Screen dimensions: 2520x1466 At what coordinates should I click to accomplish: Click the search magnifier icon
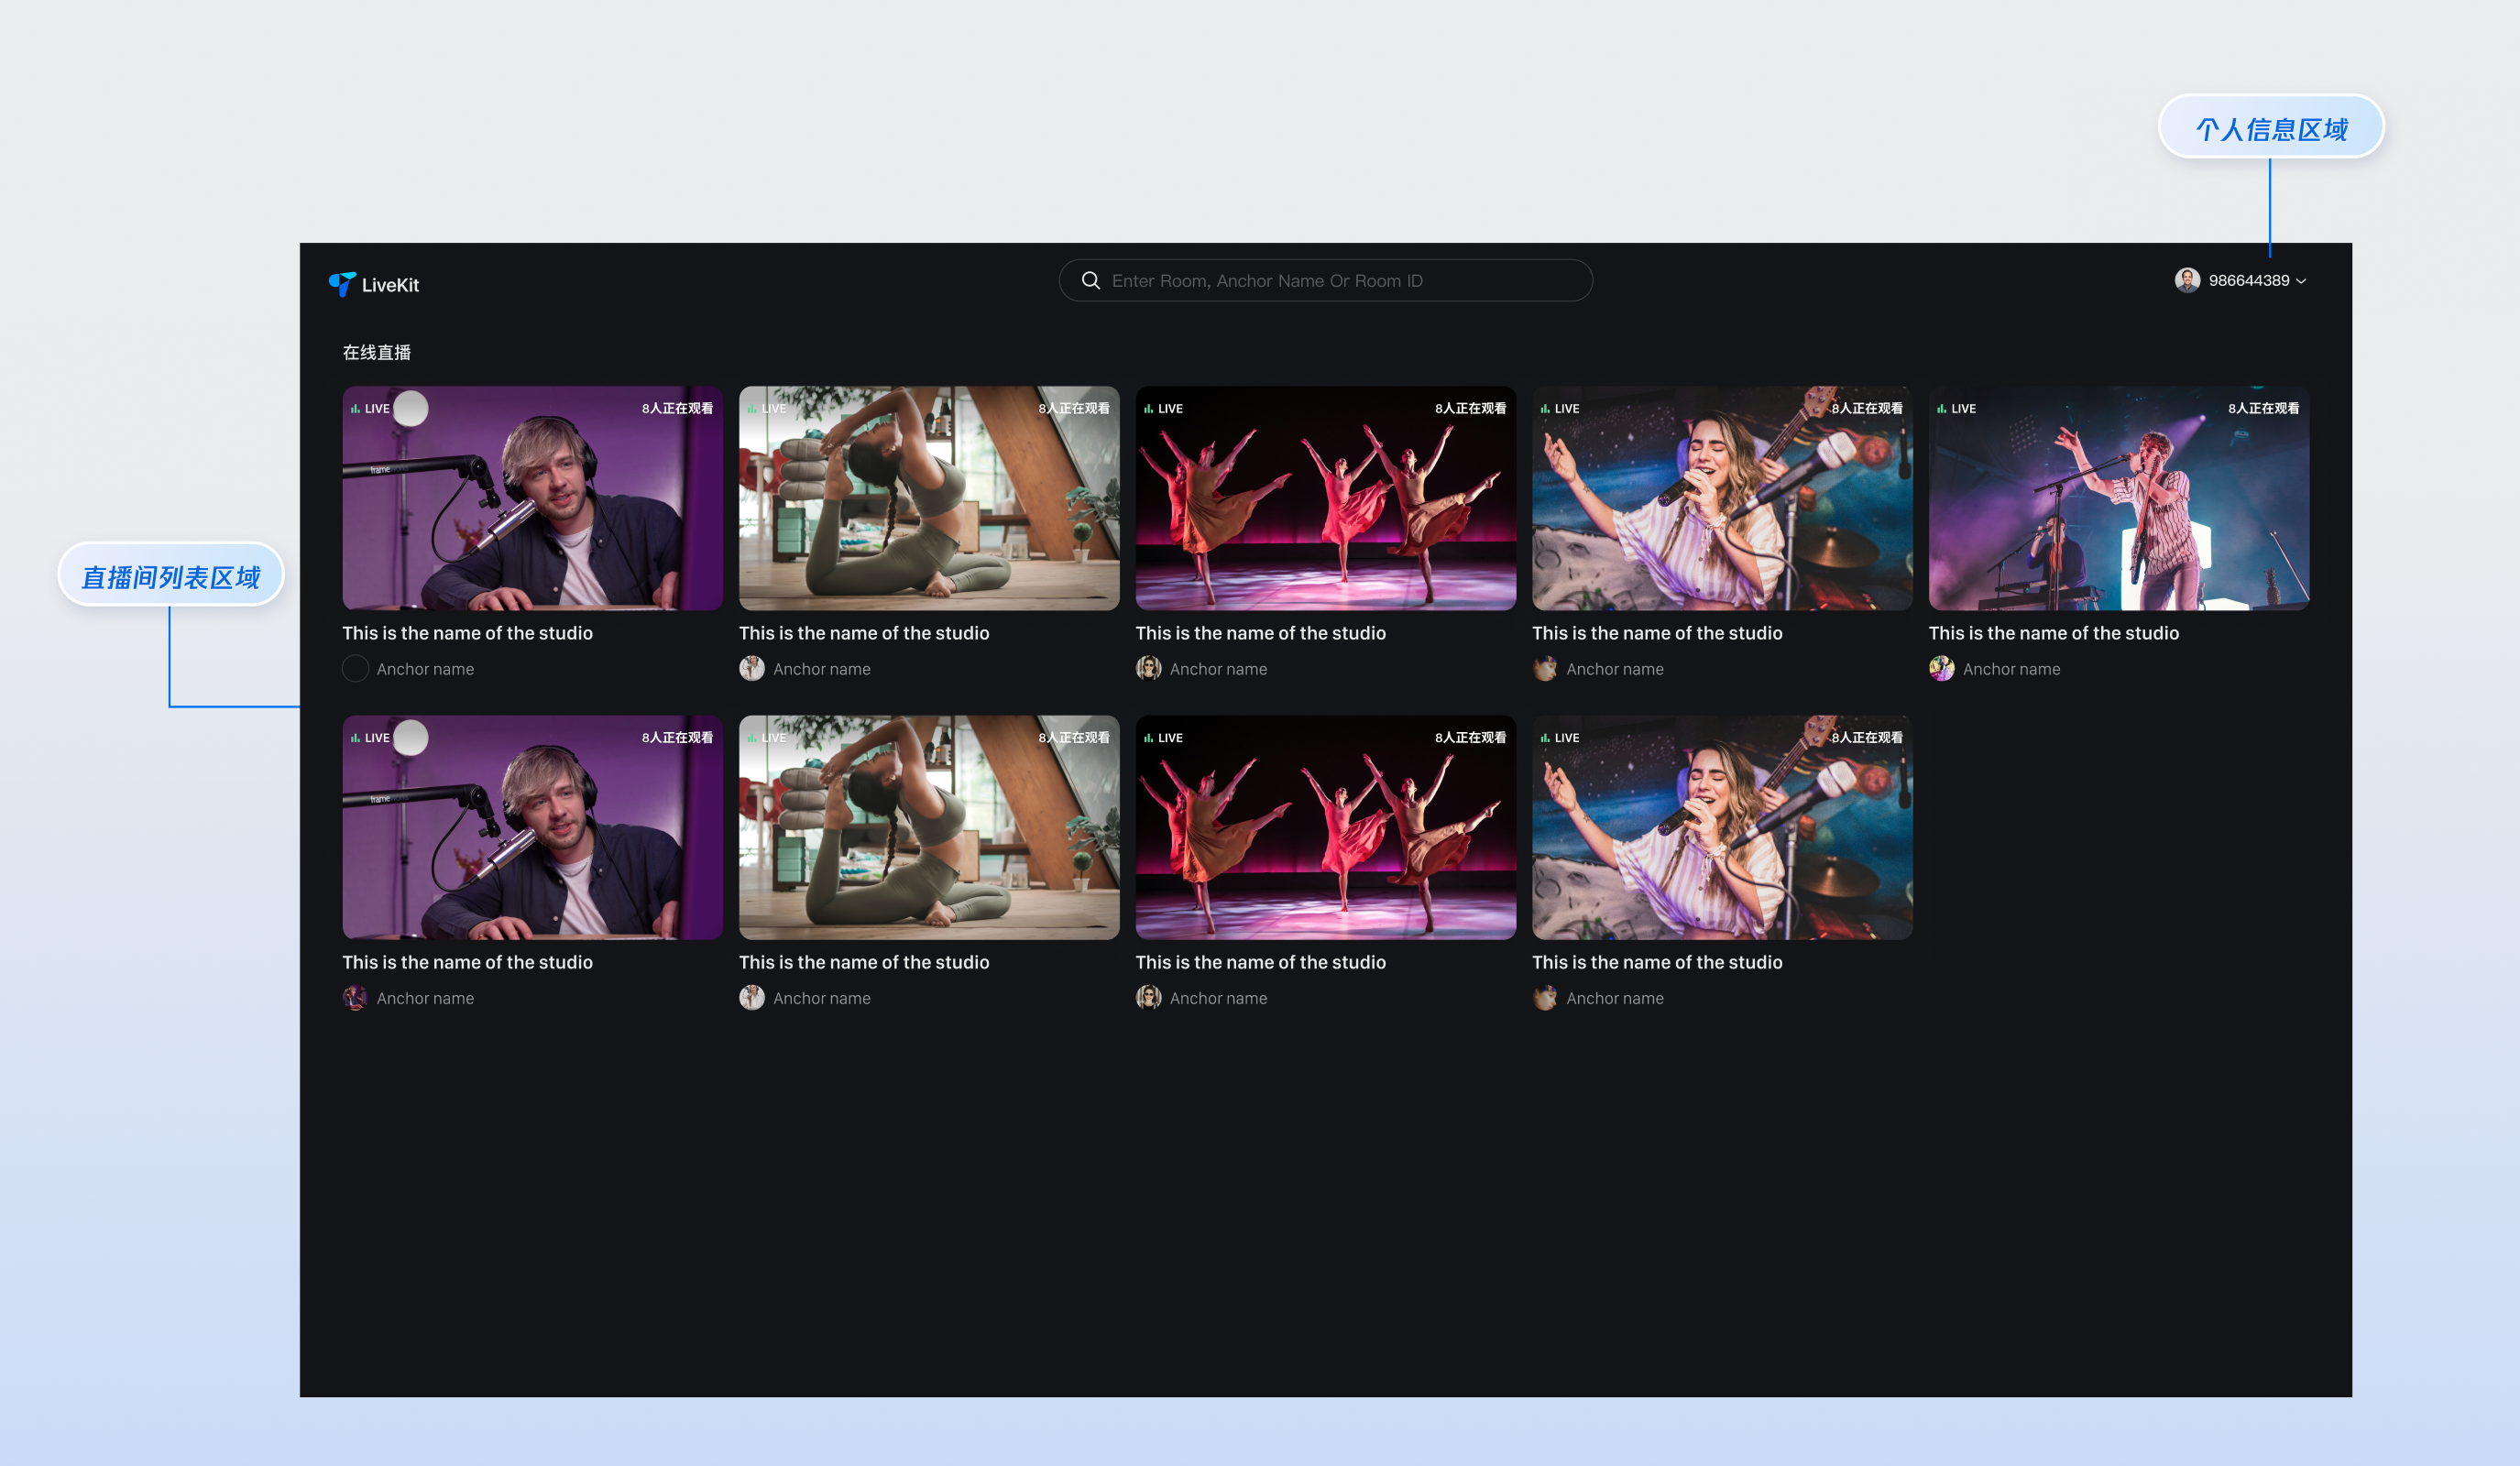[1090, 280]
